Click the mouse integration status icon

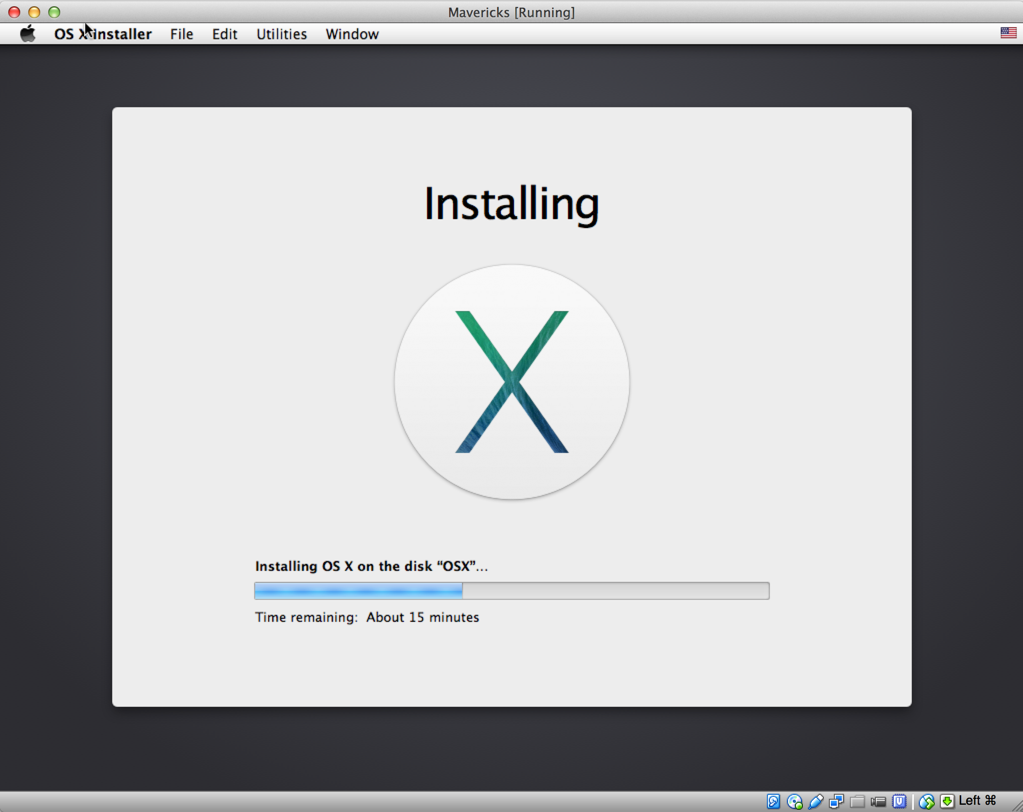926,802
